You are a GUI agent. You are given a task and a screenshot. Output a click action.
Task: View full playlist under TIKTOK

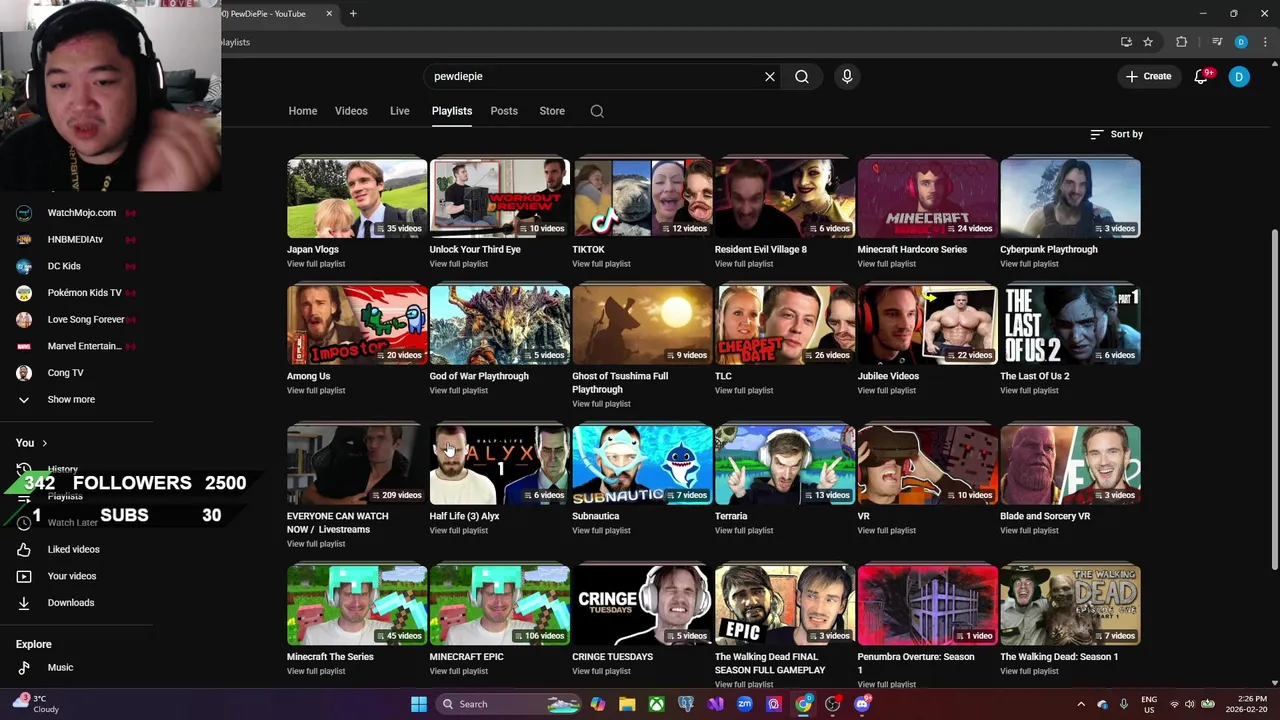click(x=601, y=264)
